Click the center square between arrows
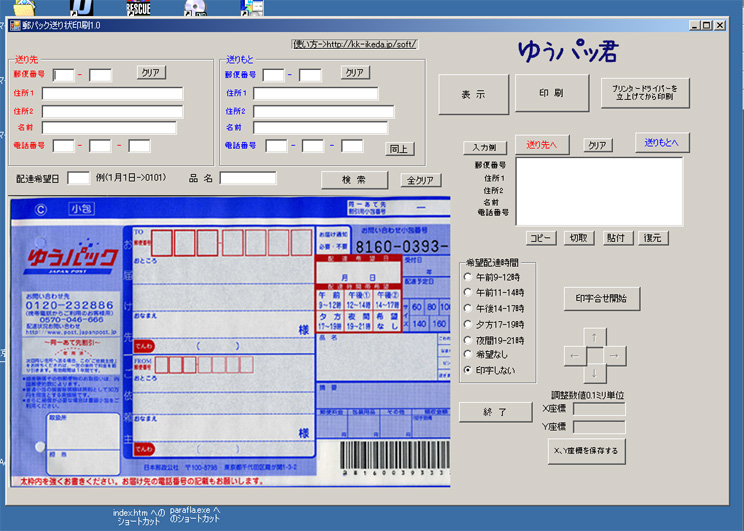 tap(595, 356)
